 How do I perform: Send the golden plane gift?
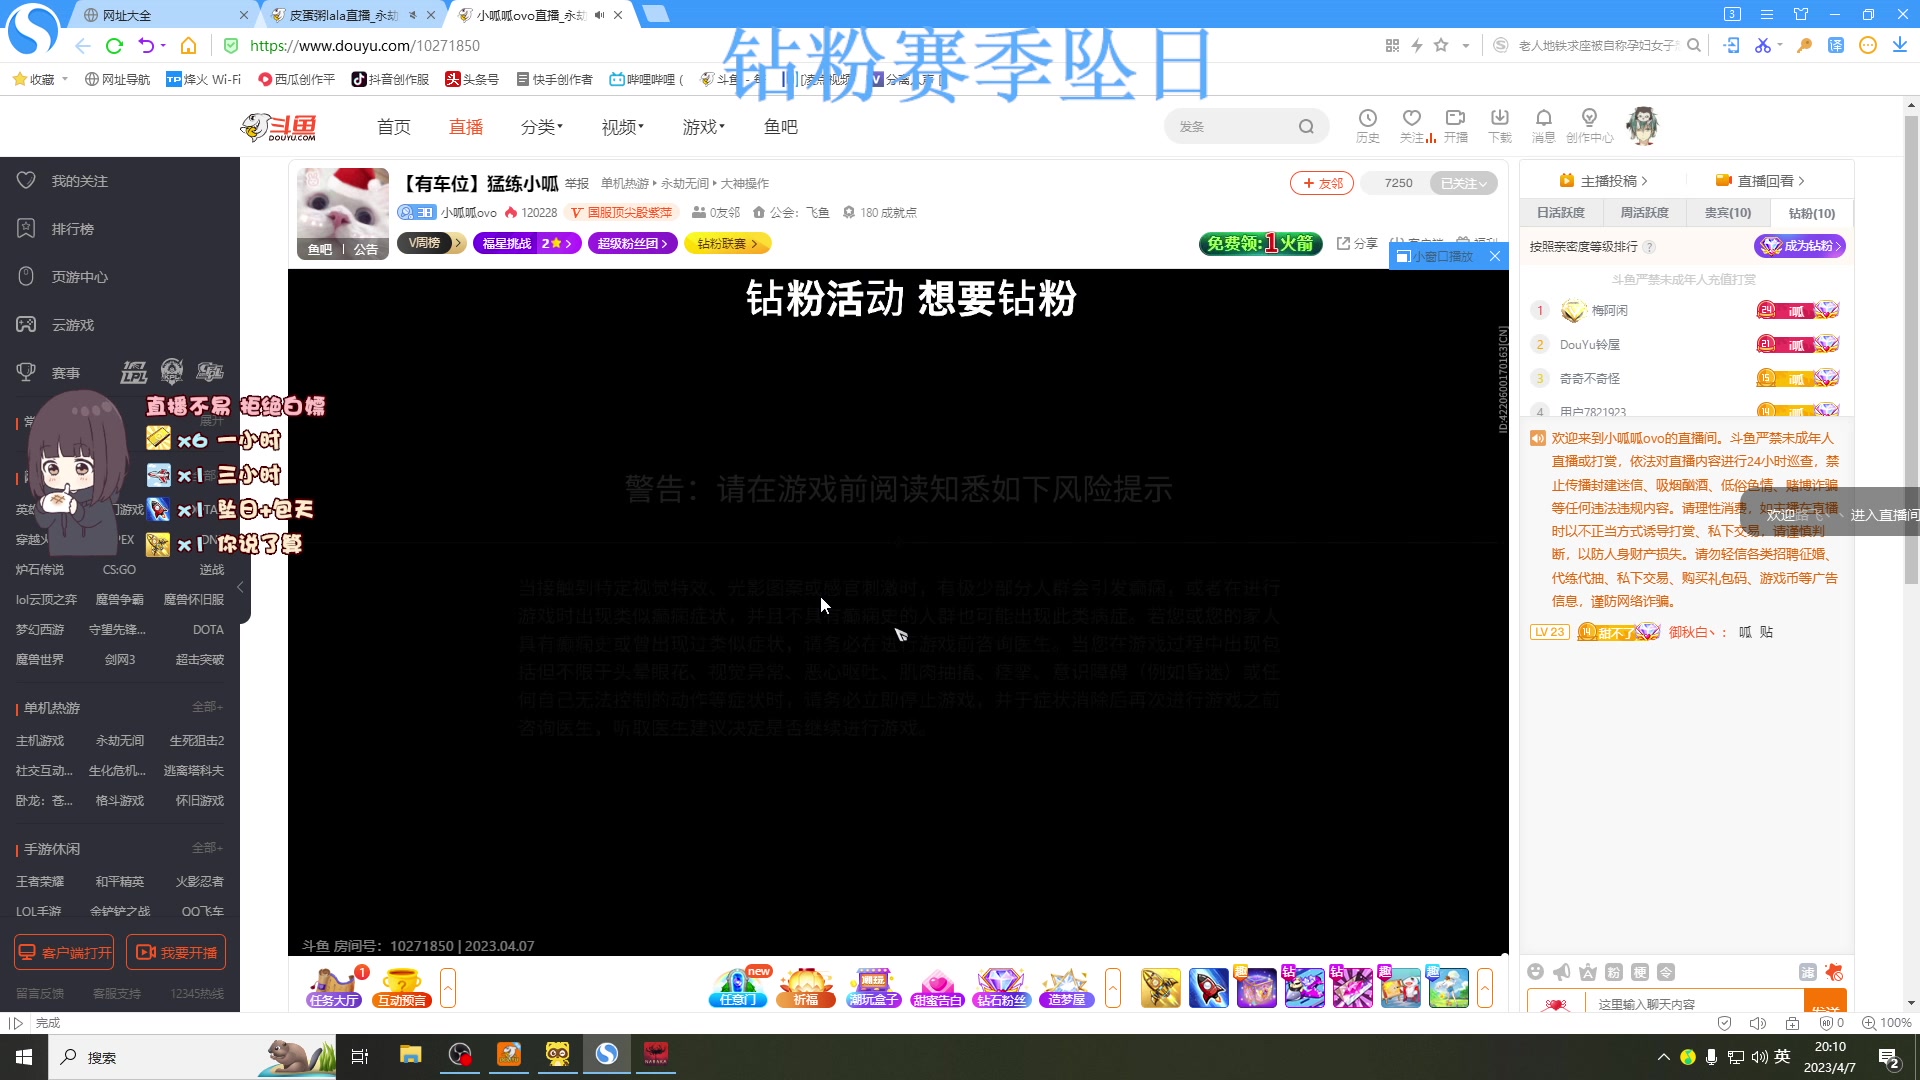click(1161, 988)
